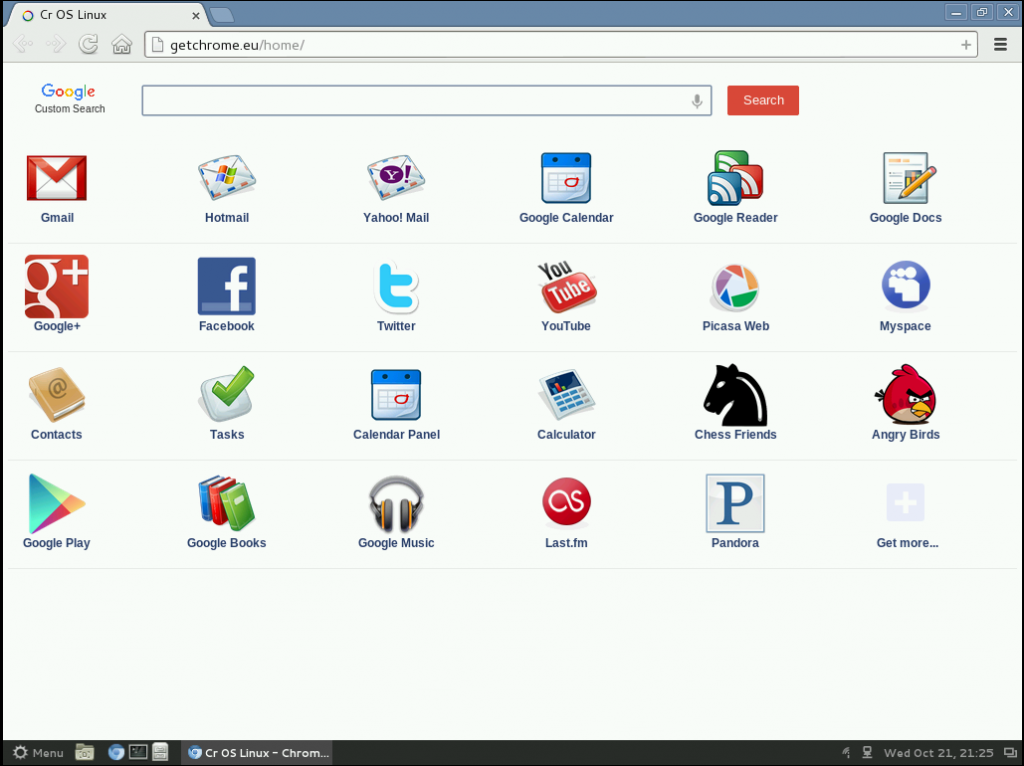Launch the Google Books icon
The width and height of the screenshot is (1024, 766).
pos(227,503)
